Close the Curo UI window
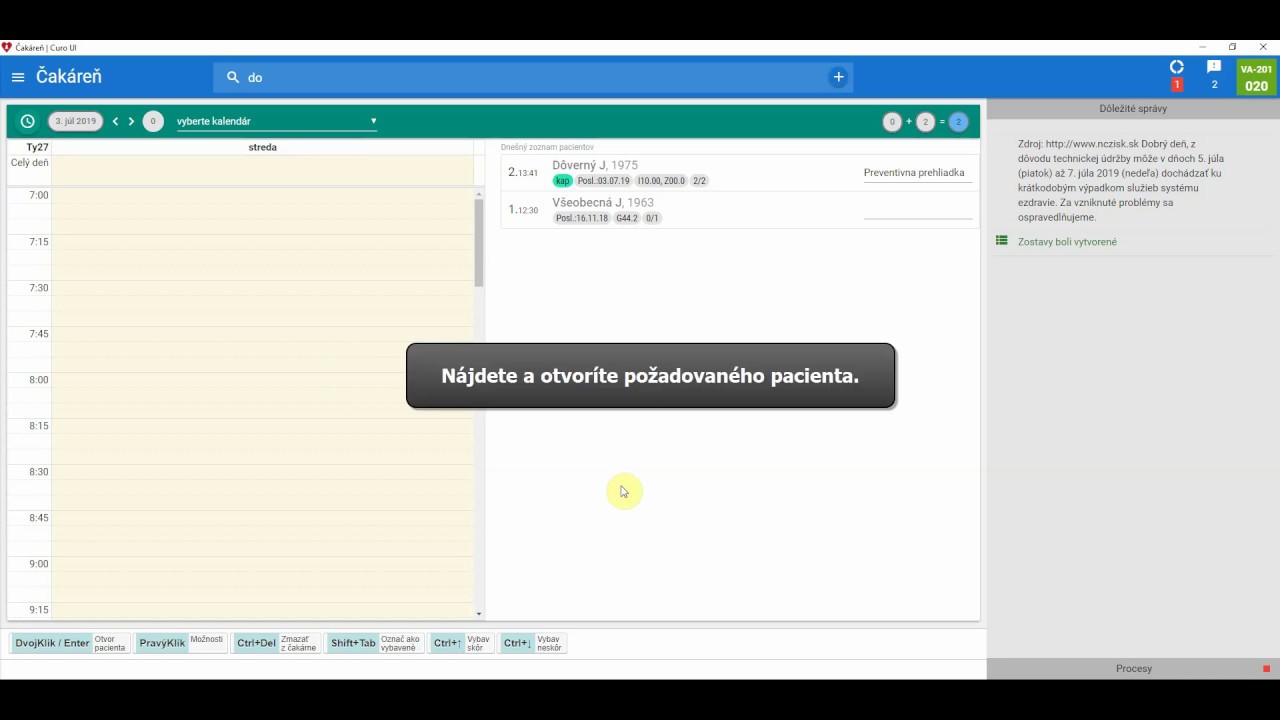This screenshot has height=720, width=1280. click(1263, 47)
